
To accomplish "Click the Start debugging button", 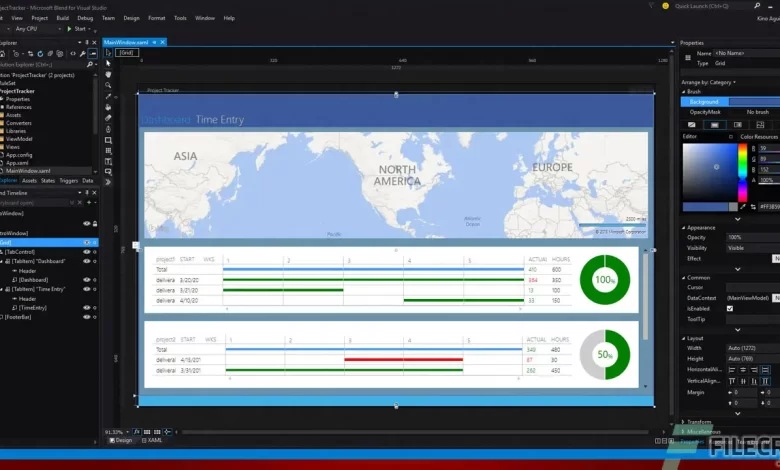I will coord(77,29).
